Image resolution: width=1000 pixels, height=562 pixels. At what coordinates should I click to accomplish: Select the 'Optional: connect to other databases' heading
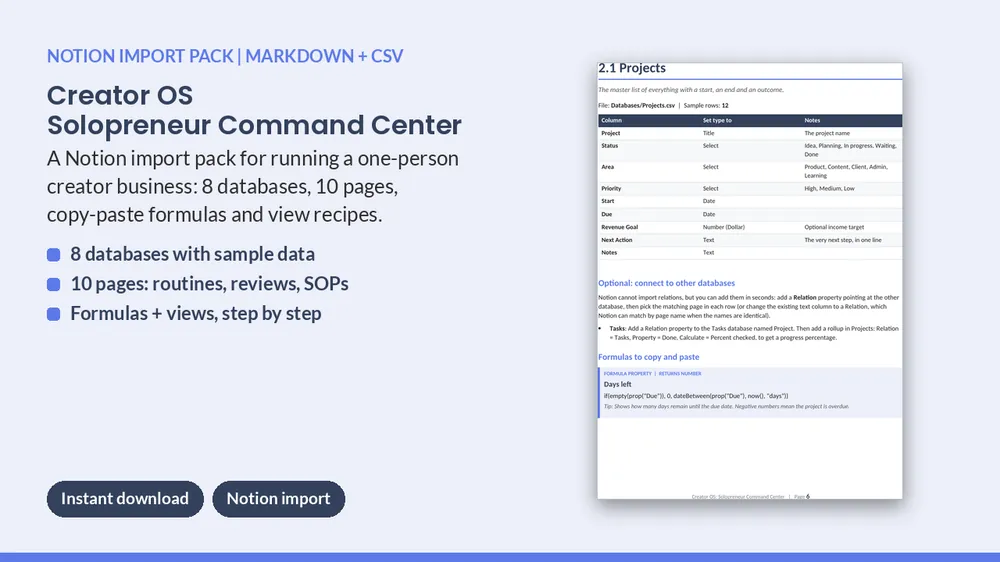pos(666,283)
